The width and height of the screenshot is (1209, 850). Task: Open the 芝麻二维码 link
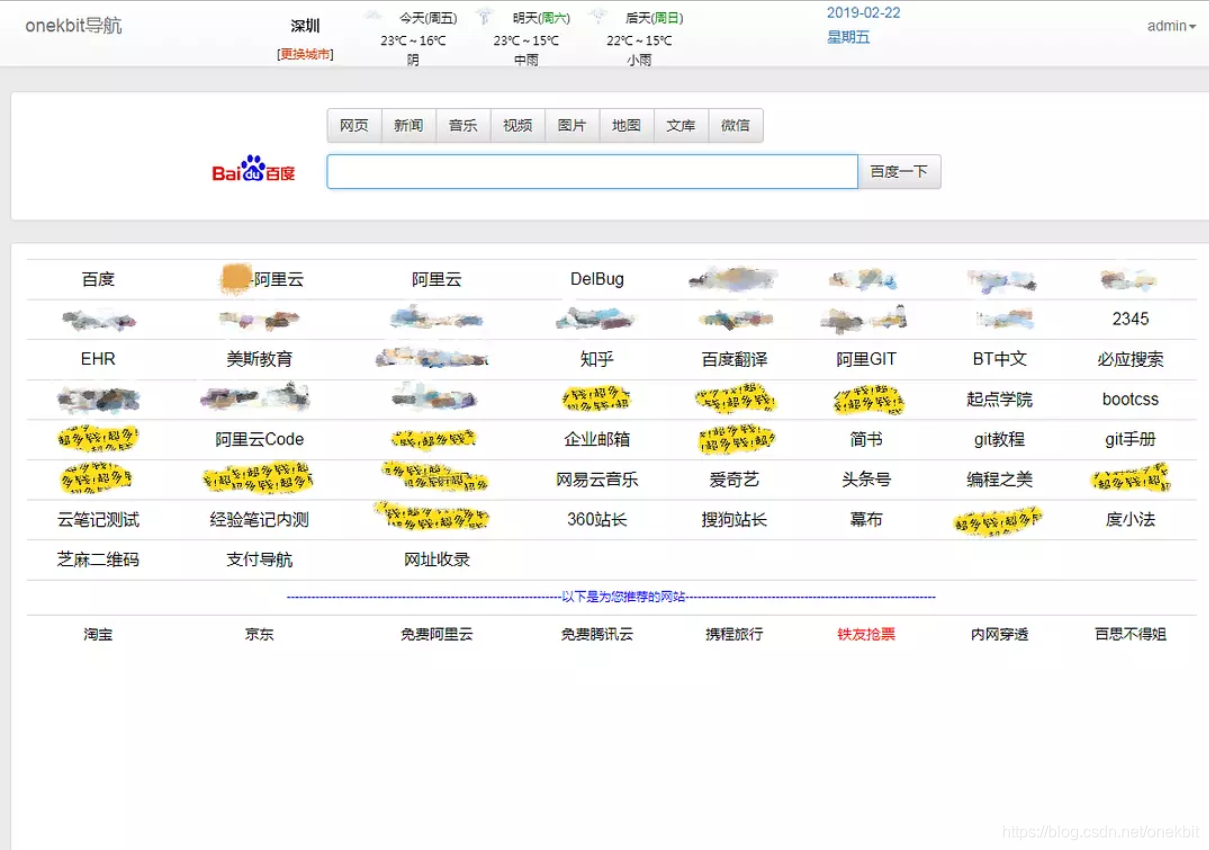(x=98, y=559)
